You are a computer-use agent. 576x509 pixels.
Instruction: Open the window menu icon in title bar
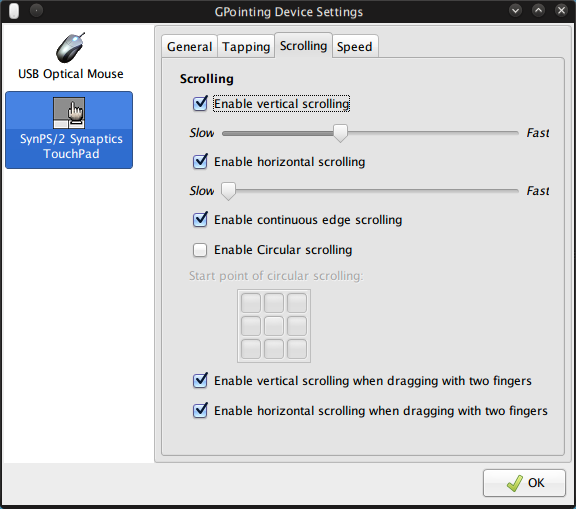pos(14,11)
